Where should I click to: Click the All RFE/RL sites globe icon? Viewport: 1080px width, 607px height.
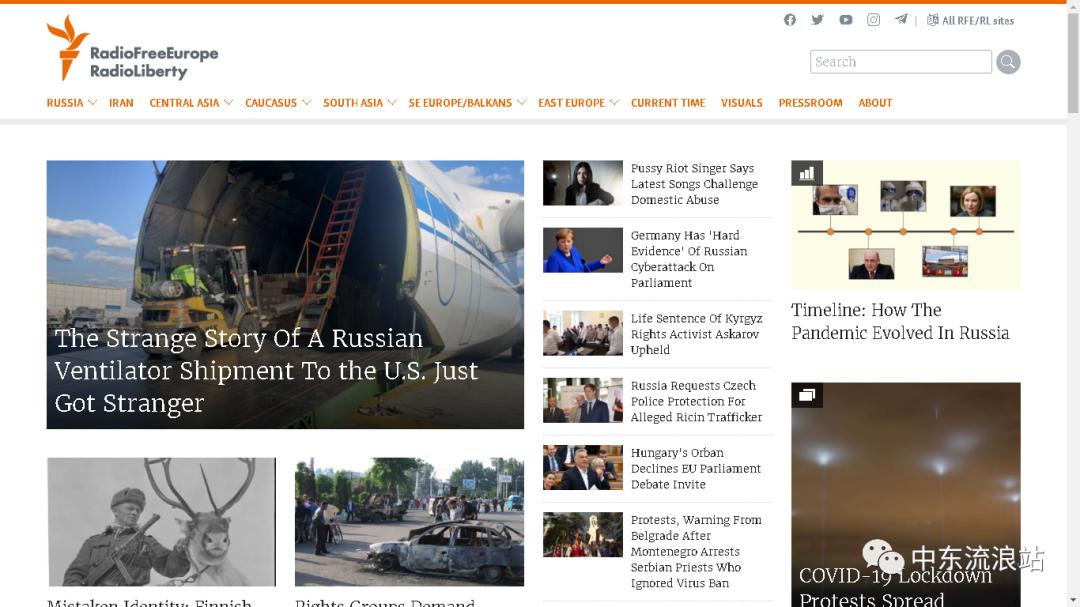click(x=933, y=20)
